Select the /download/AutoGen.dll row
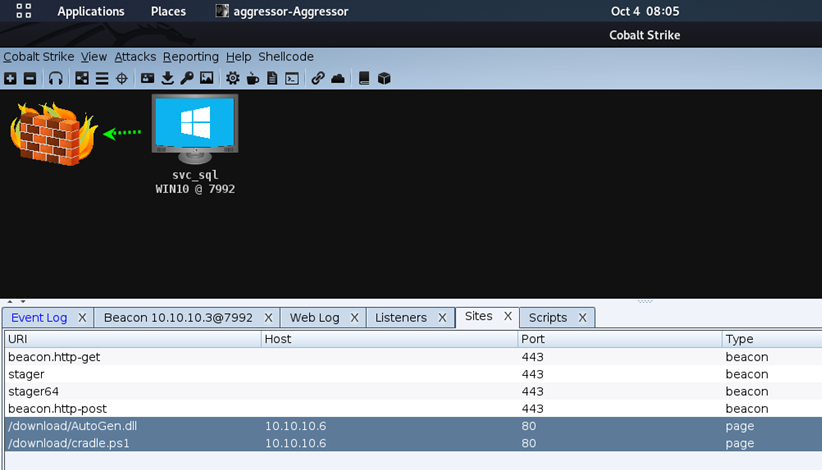 (413, 426)
